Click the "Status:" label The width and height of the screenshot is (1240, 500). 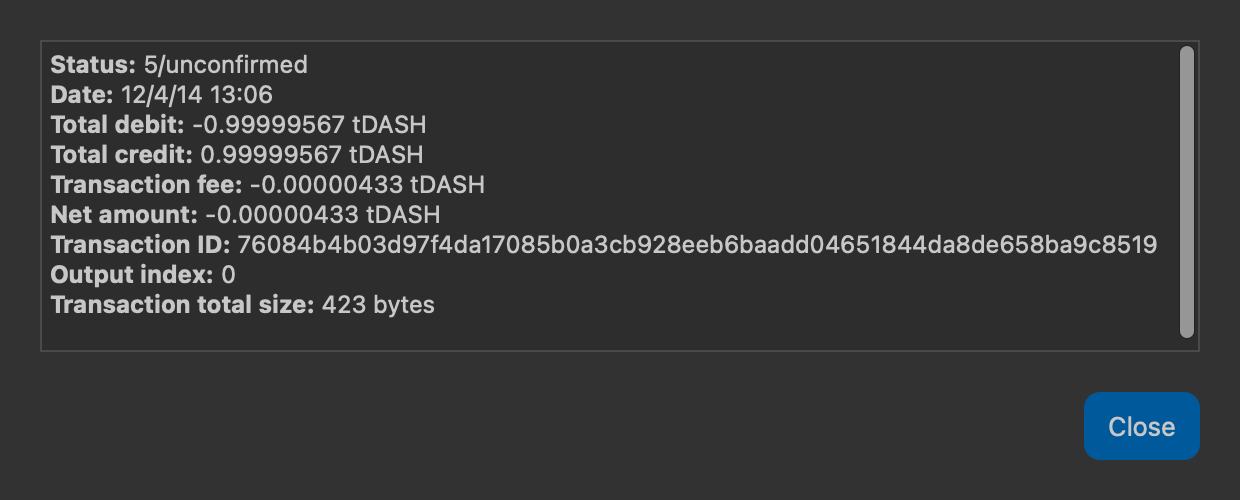(x=94, y=65)
